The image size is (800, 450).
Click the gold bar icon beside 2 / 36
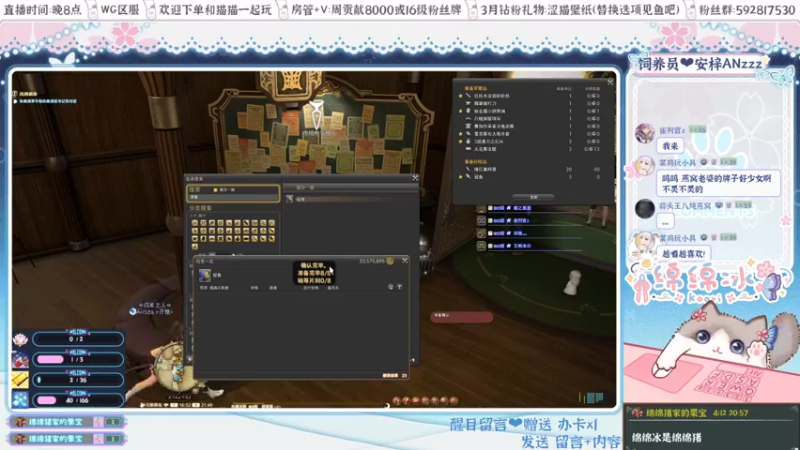20,380
